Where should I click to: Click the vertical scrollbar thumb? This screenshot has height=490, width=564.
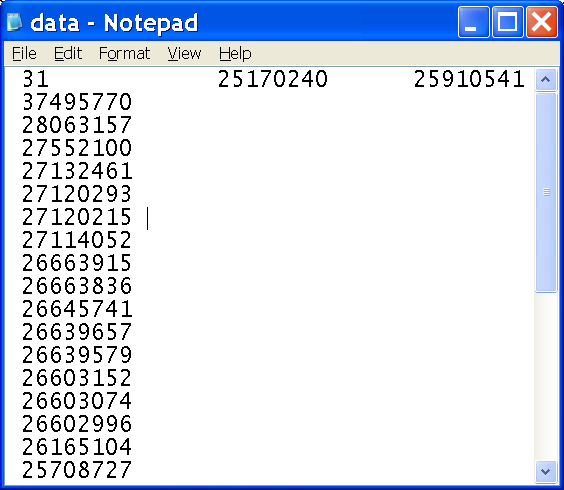(546, 192)
